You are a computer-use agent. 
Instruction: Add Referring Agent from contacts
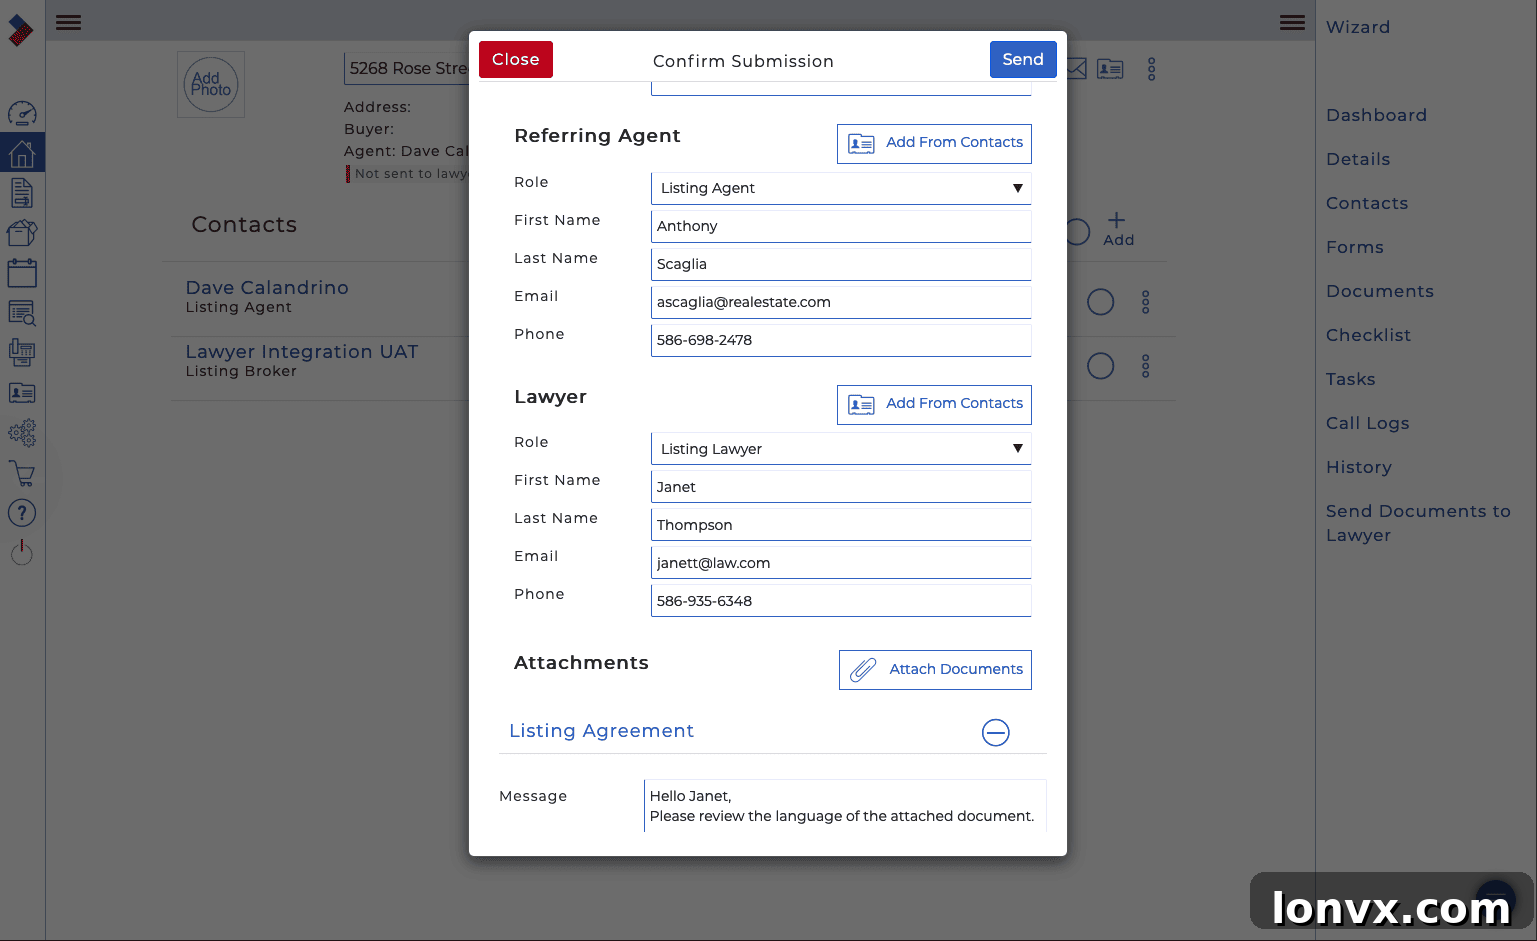(x=934, y=143)
